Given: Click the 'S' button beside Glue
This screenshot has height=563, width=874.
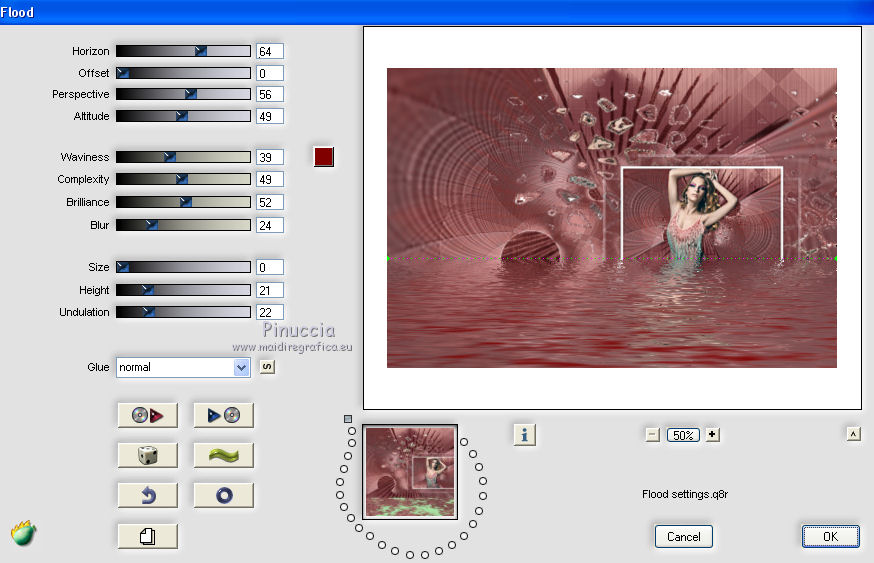Looking at the screenshot, I should [268, 367].
